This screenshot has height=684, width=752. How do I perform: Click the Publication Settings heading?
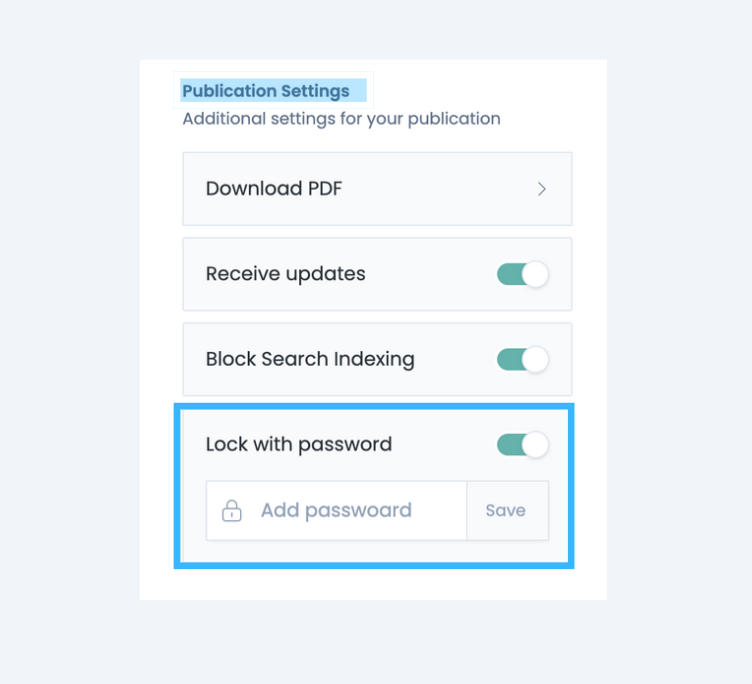[266, 91]
